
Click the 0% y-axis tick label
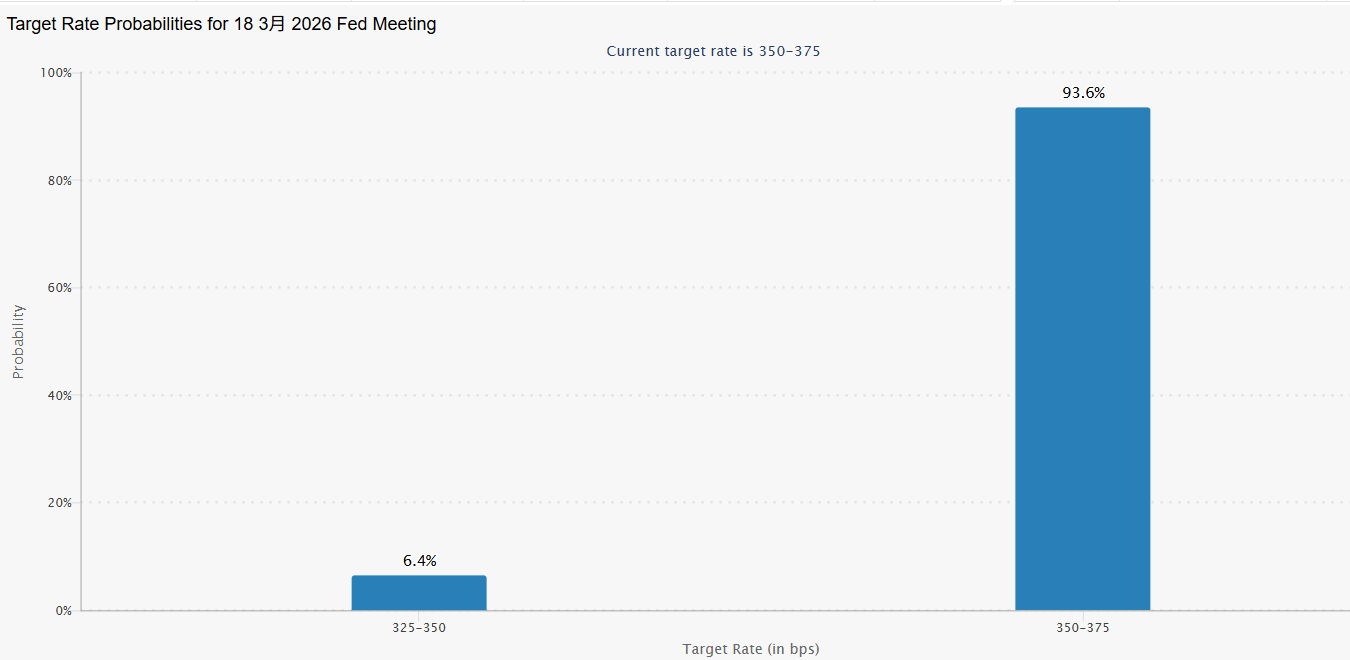point(61,610)
